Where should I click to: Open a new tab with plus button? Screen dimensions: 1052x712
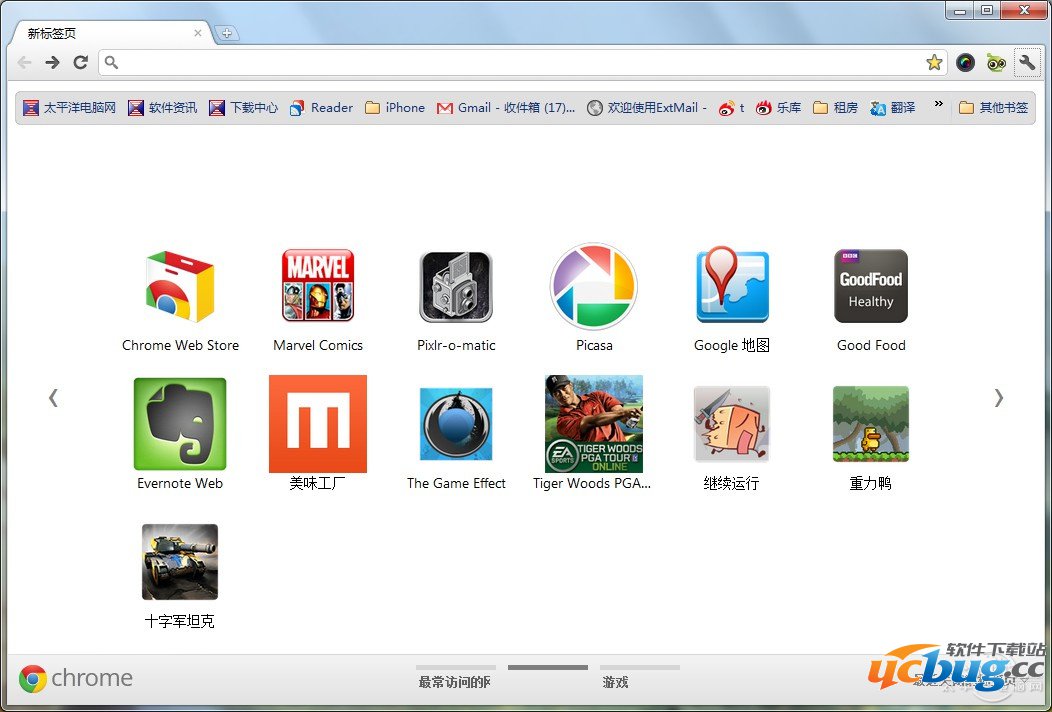[x=227, y=33]
